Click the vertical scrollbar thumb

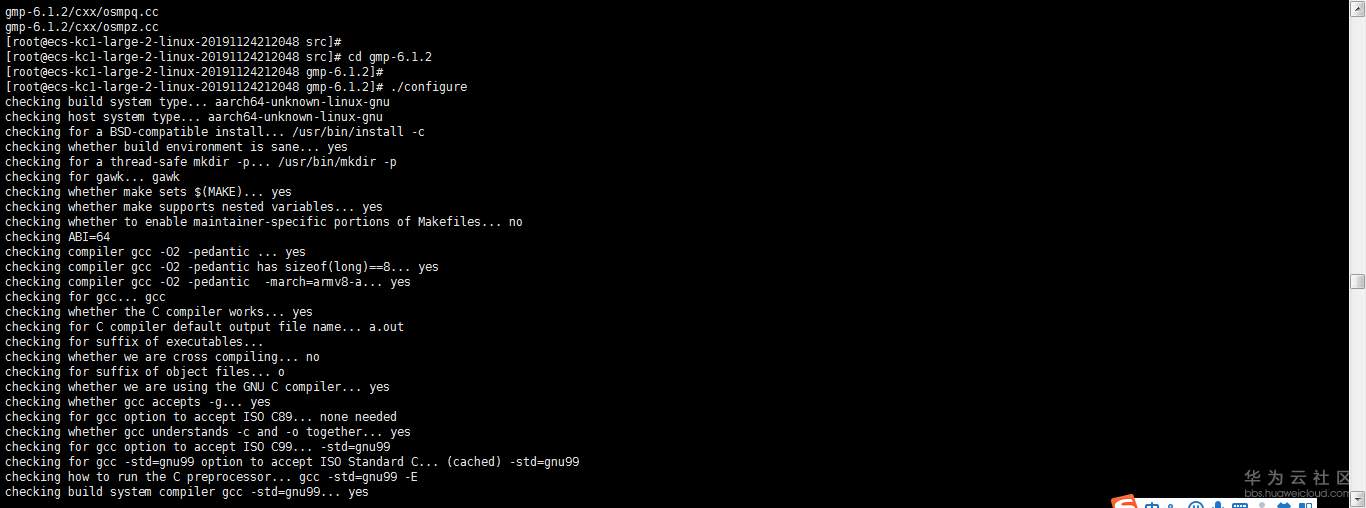pyautogui.click(x=1357, y=282)
